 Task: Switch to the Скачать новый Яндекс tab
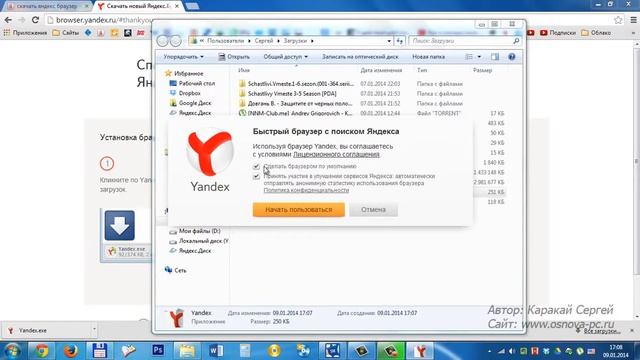138,6
